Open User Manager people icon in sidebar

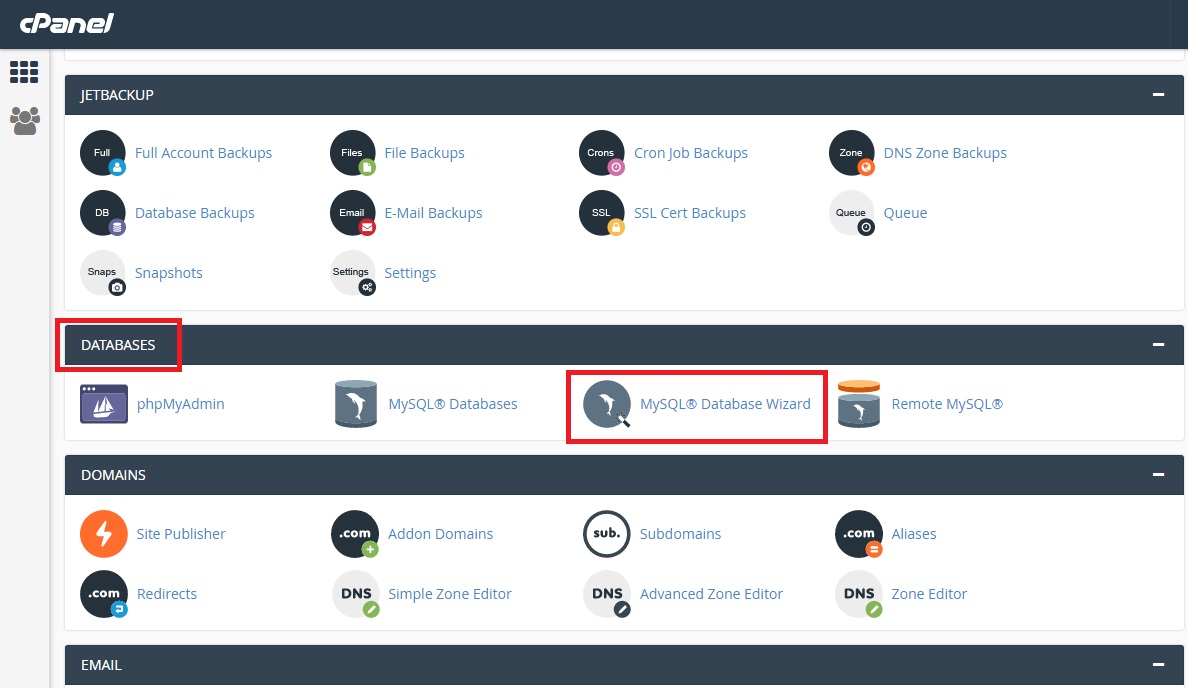(x=24, y=120)
